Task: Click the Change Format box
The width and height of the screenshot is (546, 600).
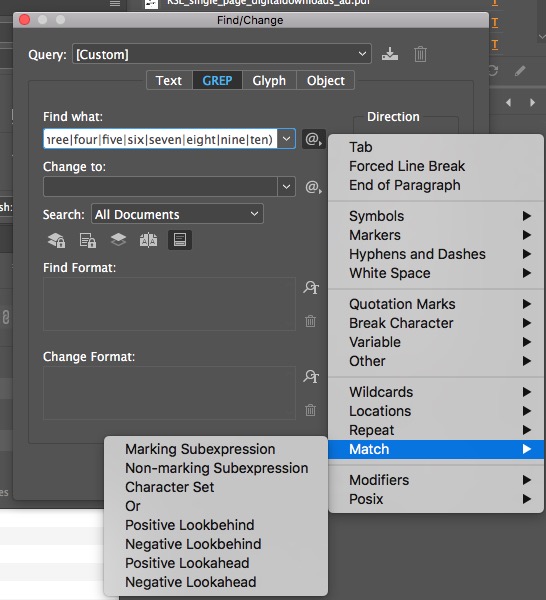Action: 170,393
